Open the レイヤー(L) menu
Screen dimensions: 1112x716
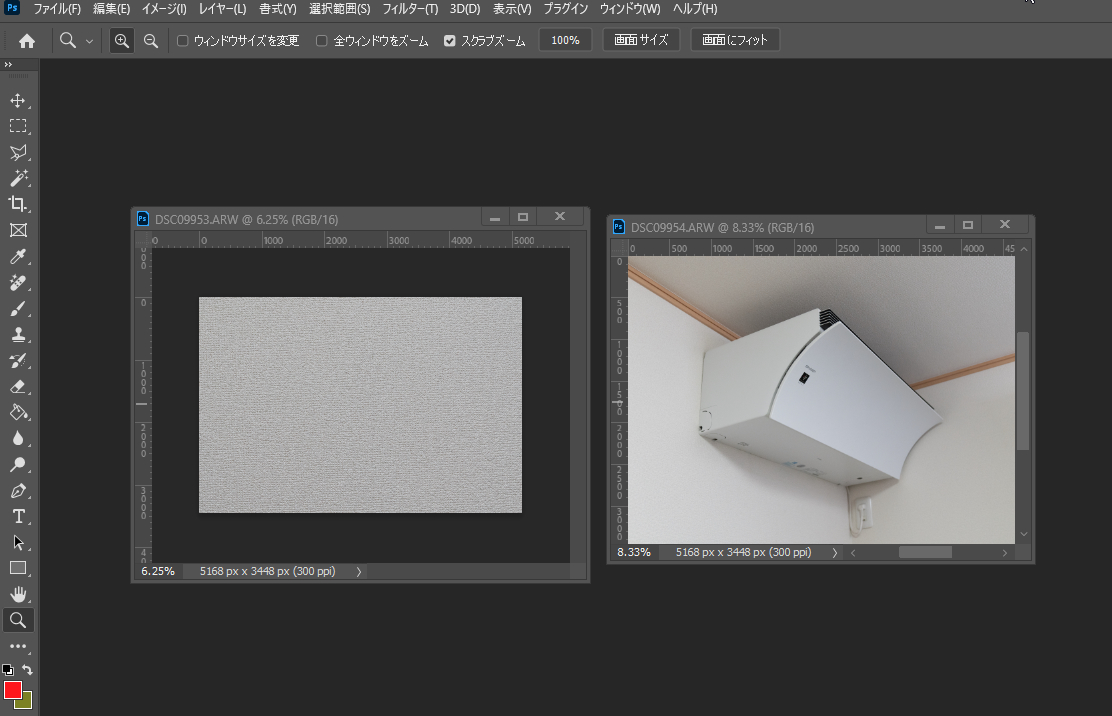point(221,9)
